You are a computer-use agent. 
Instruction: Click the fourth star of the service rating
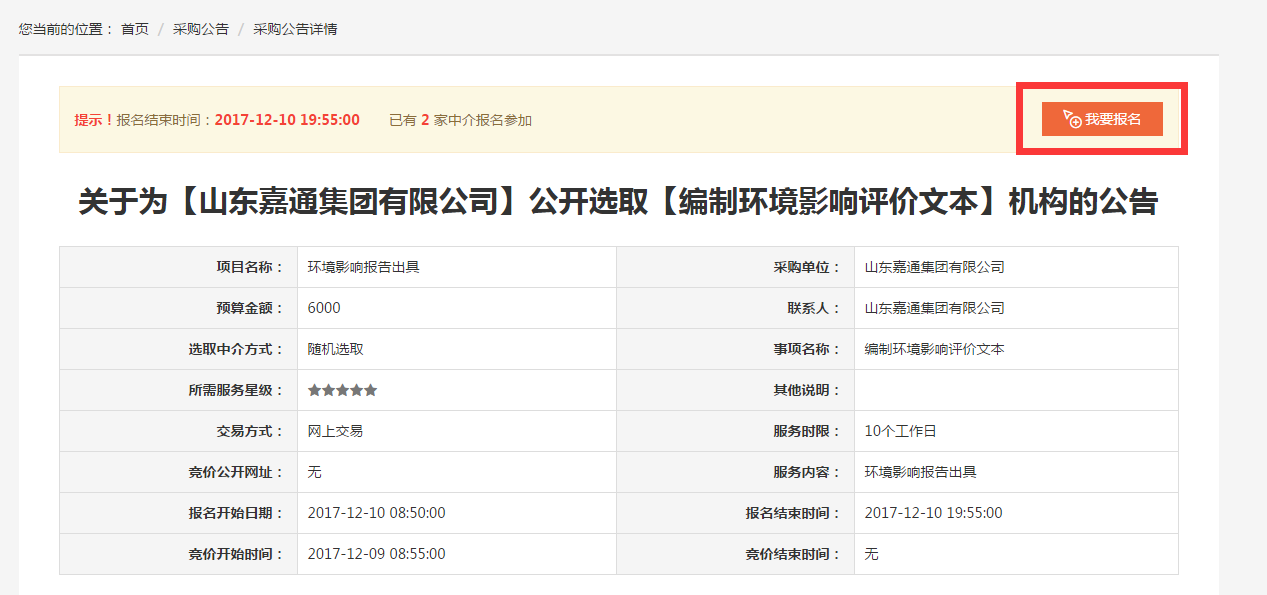(357, 390)
